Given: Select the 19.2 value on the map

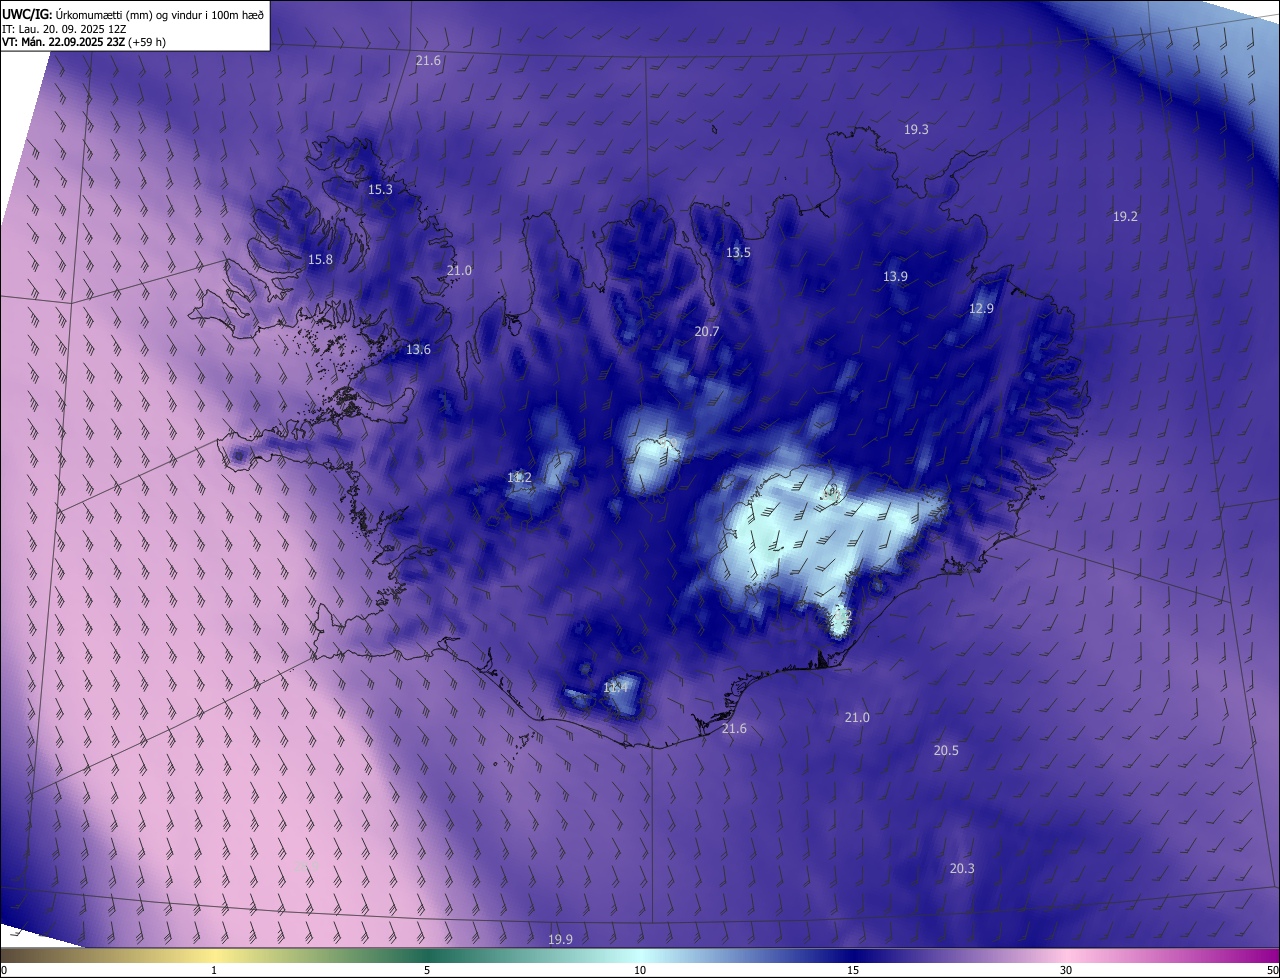Looking at the screenshot, I should coord(1125,217).
